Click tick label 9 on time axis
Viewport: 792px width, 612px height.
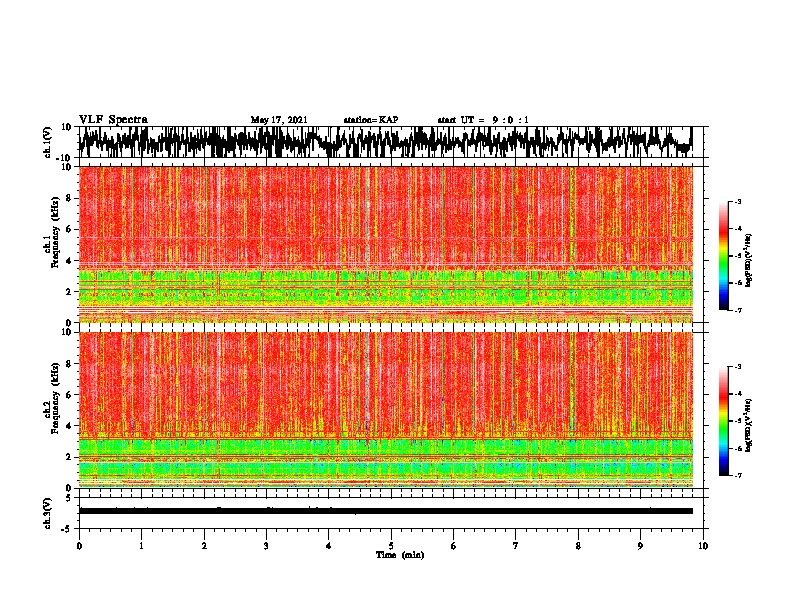click(640, 546)
